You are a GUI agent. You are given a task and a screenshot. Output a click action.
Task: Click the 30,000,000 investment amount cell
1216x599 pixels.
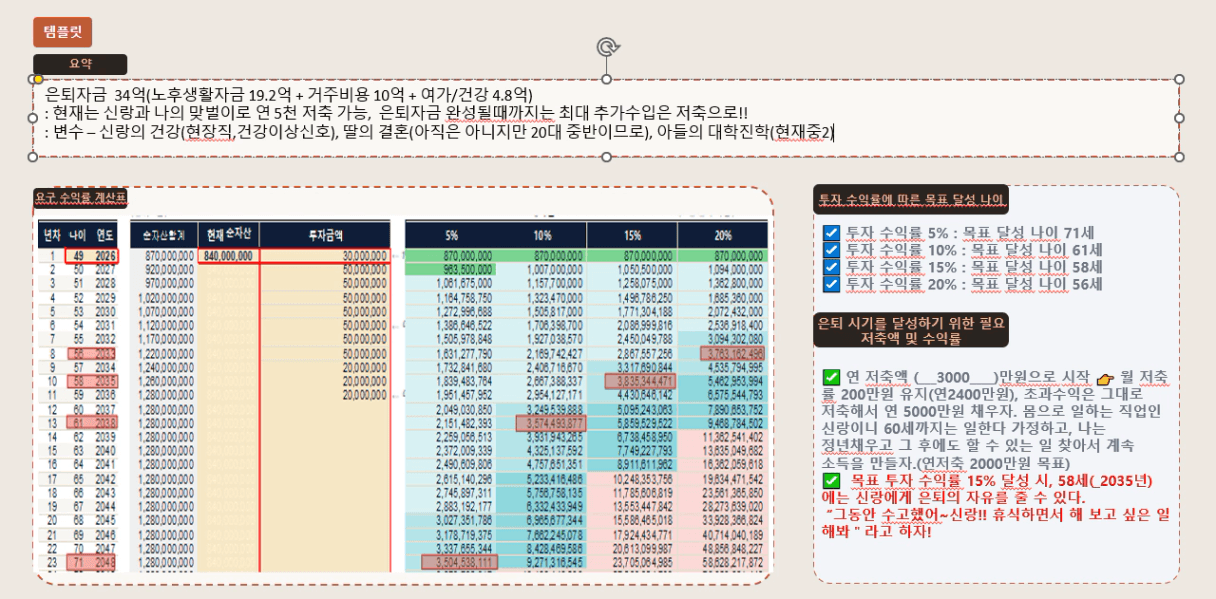[325, 256]
